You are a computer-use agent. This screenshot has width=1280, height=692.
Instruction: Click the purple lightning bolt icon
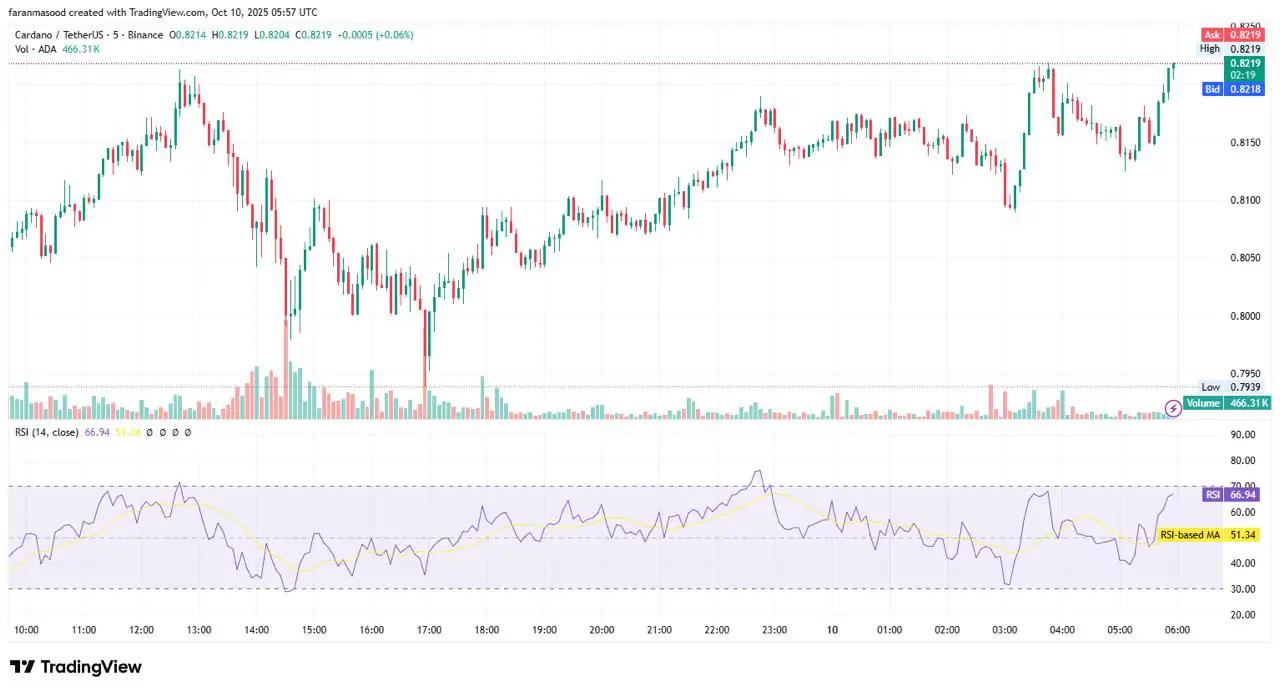[x=1174, y=408]
